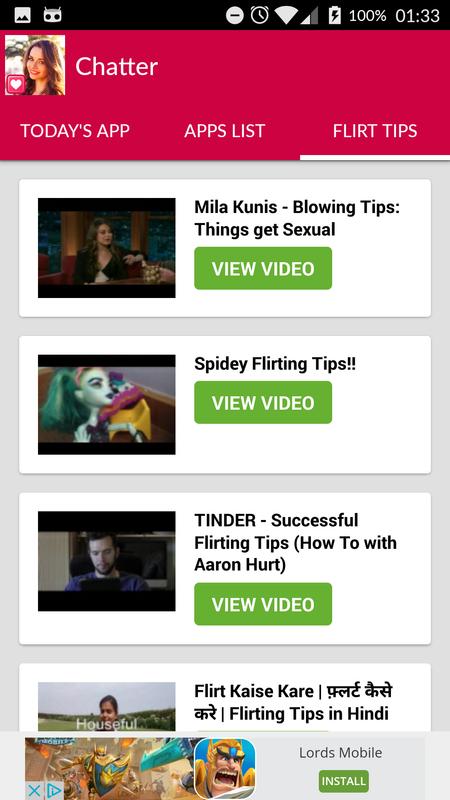This screenshot has height=800, width=450.
Task: Open the Aaron Hurt TINDER thumbnail
Action: click(x=107, y=561)
